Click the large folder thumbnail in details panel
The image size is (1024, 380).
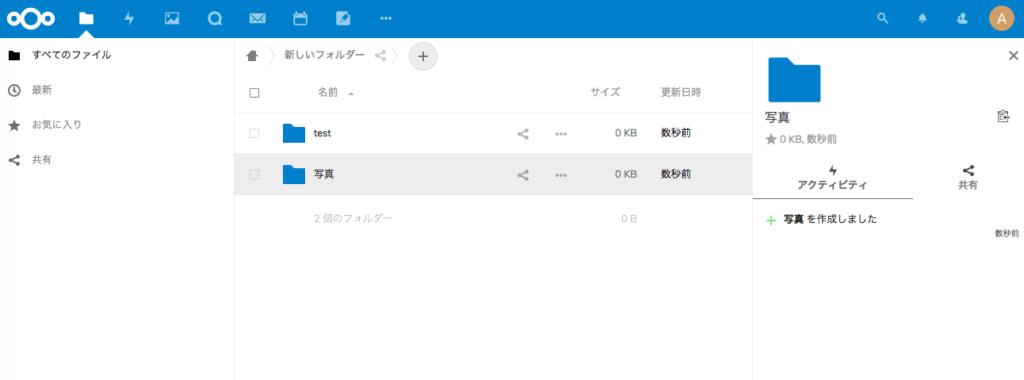[x=794, y=80]
